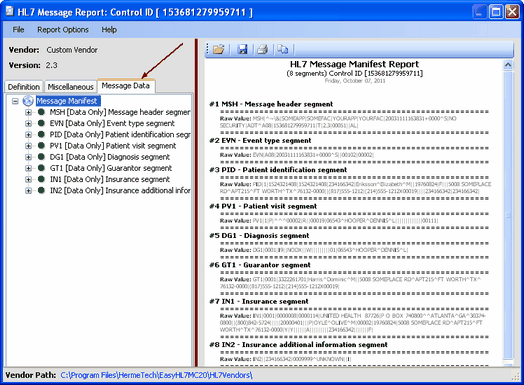Select EVN [Data Only] Event type row
524x385 pixels.
pos(112,123)
